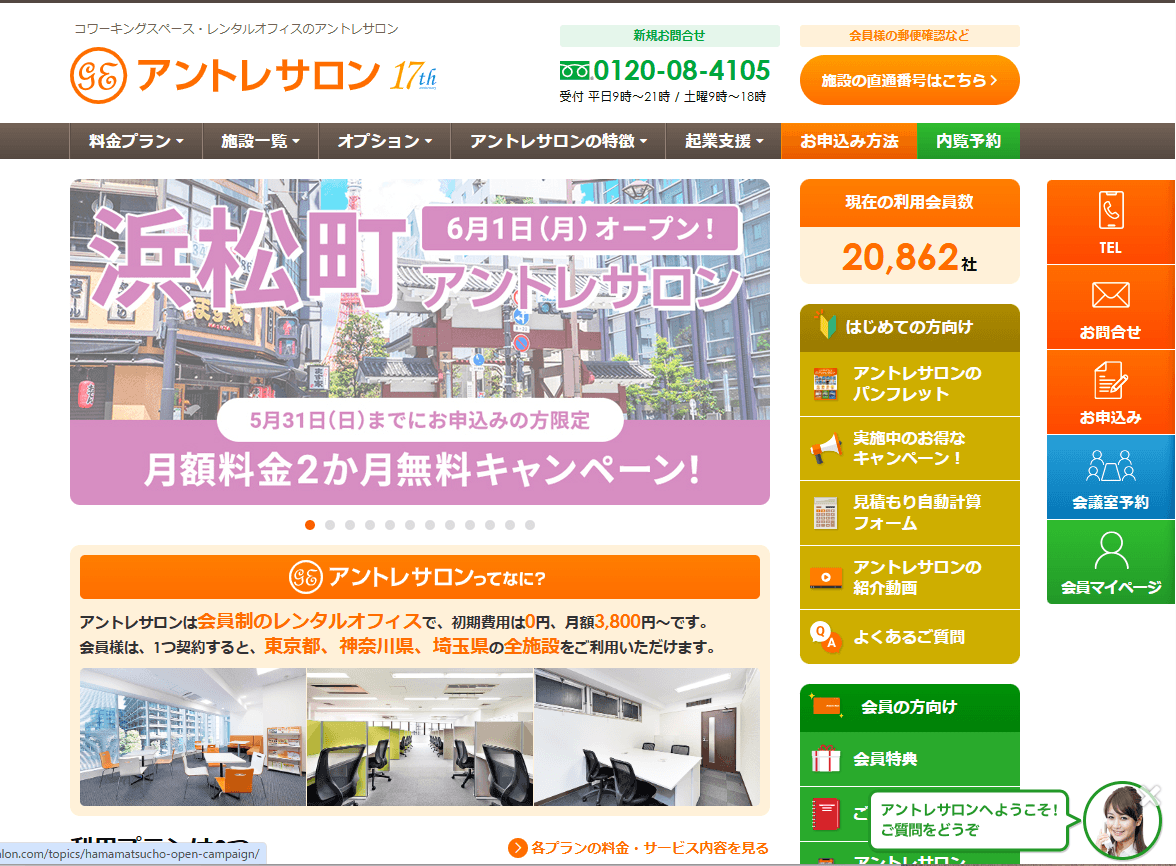Screen dimensions: 1176x866
Task: Open アントレサロンの紹介動画 link
Action: pos(910,577)
